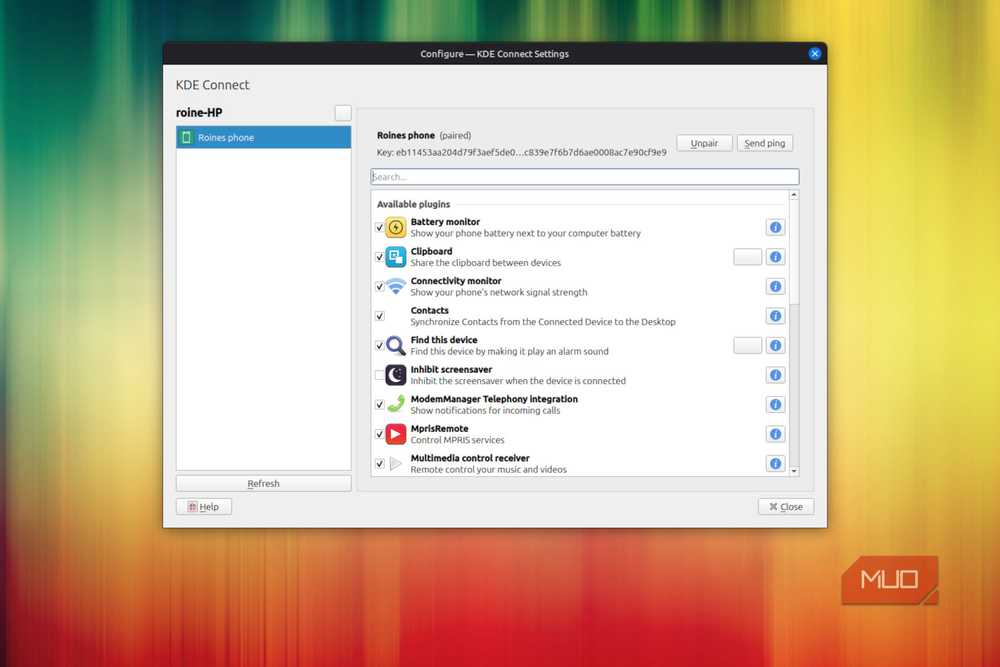Viewport: 1000px width, 667px height.
Task: Click the MprisRemote red play icon
Action: coord(395,434)
